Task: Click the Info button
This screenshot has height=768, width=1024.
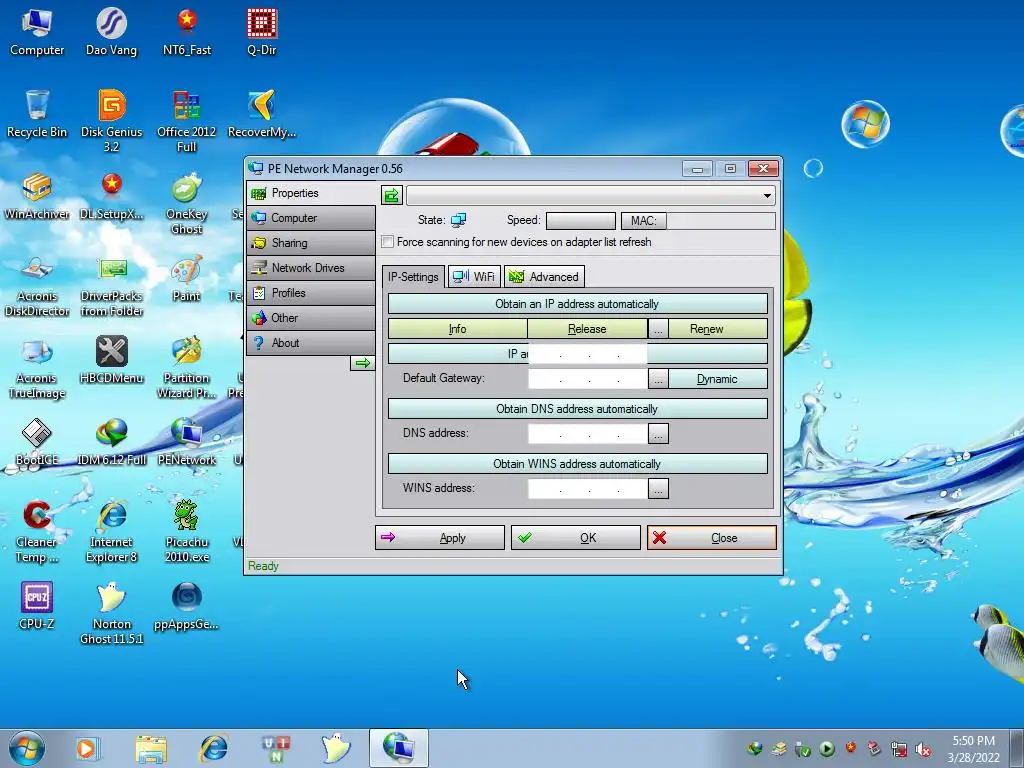Action: click(x=457, y=329)
